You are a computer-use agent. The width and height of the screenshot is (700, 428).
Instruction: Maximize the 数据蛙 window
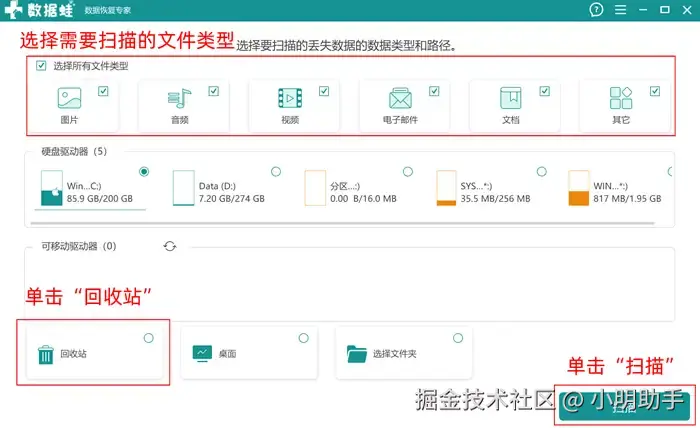[665, 9]
